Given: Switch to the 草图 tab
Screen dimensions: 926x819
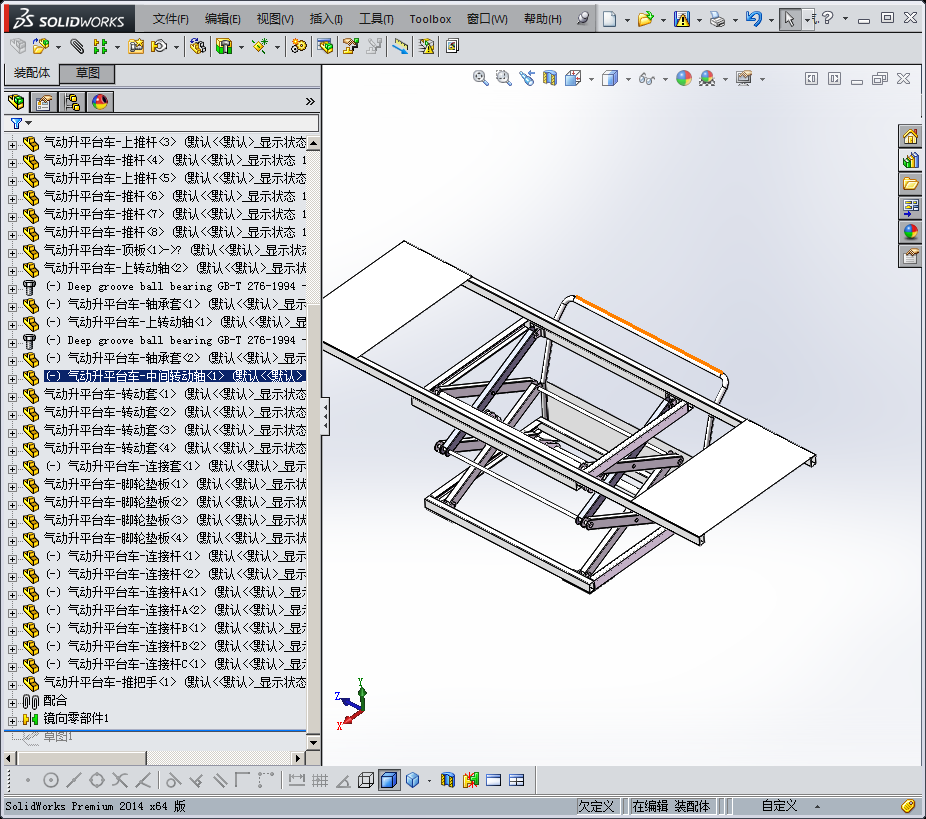Looking at the screenshot, I should [87, 73].
